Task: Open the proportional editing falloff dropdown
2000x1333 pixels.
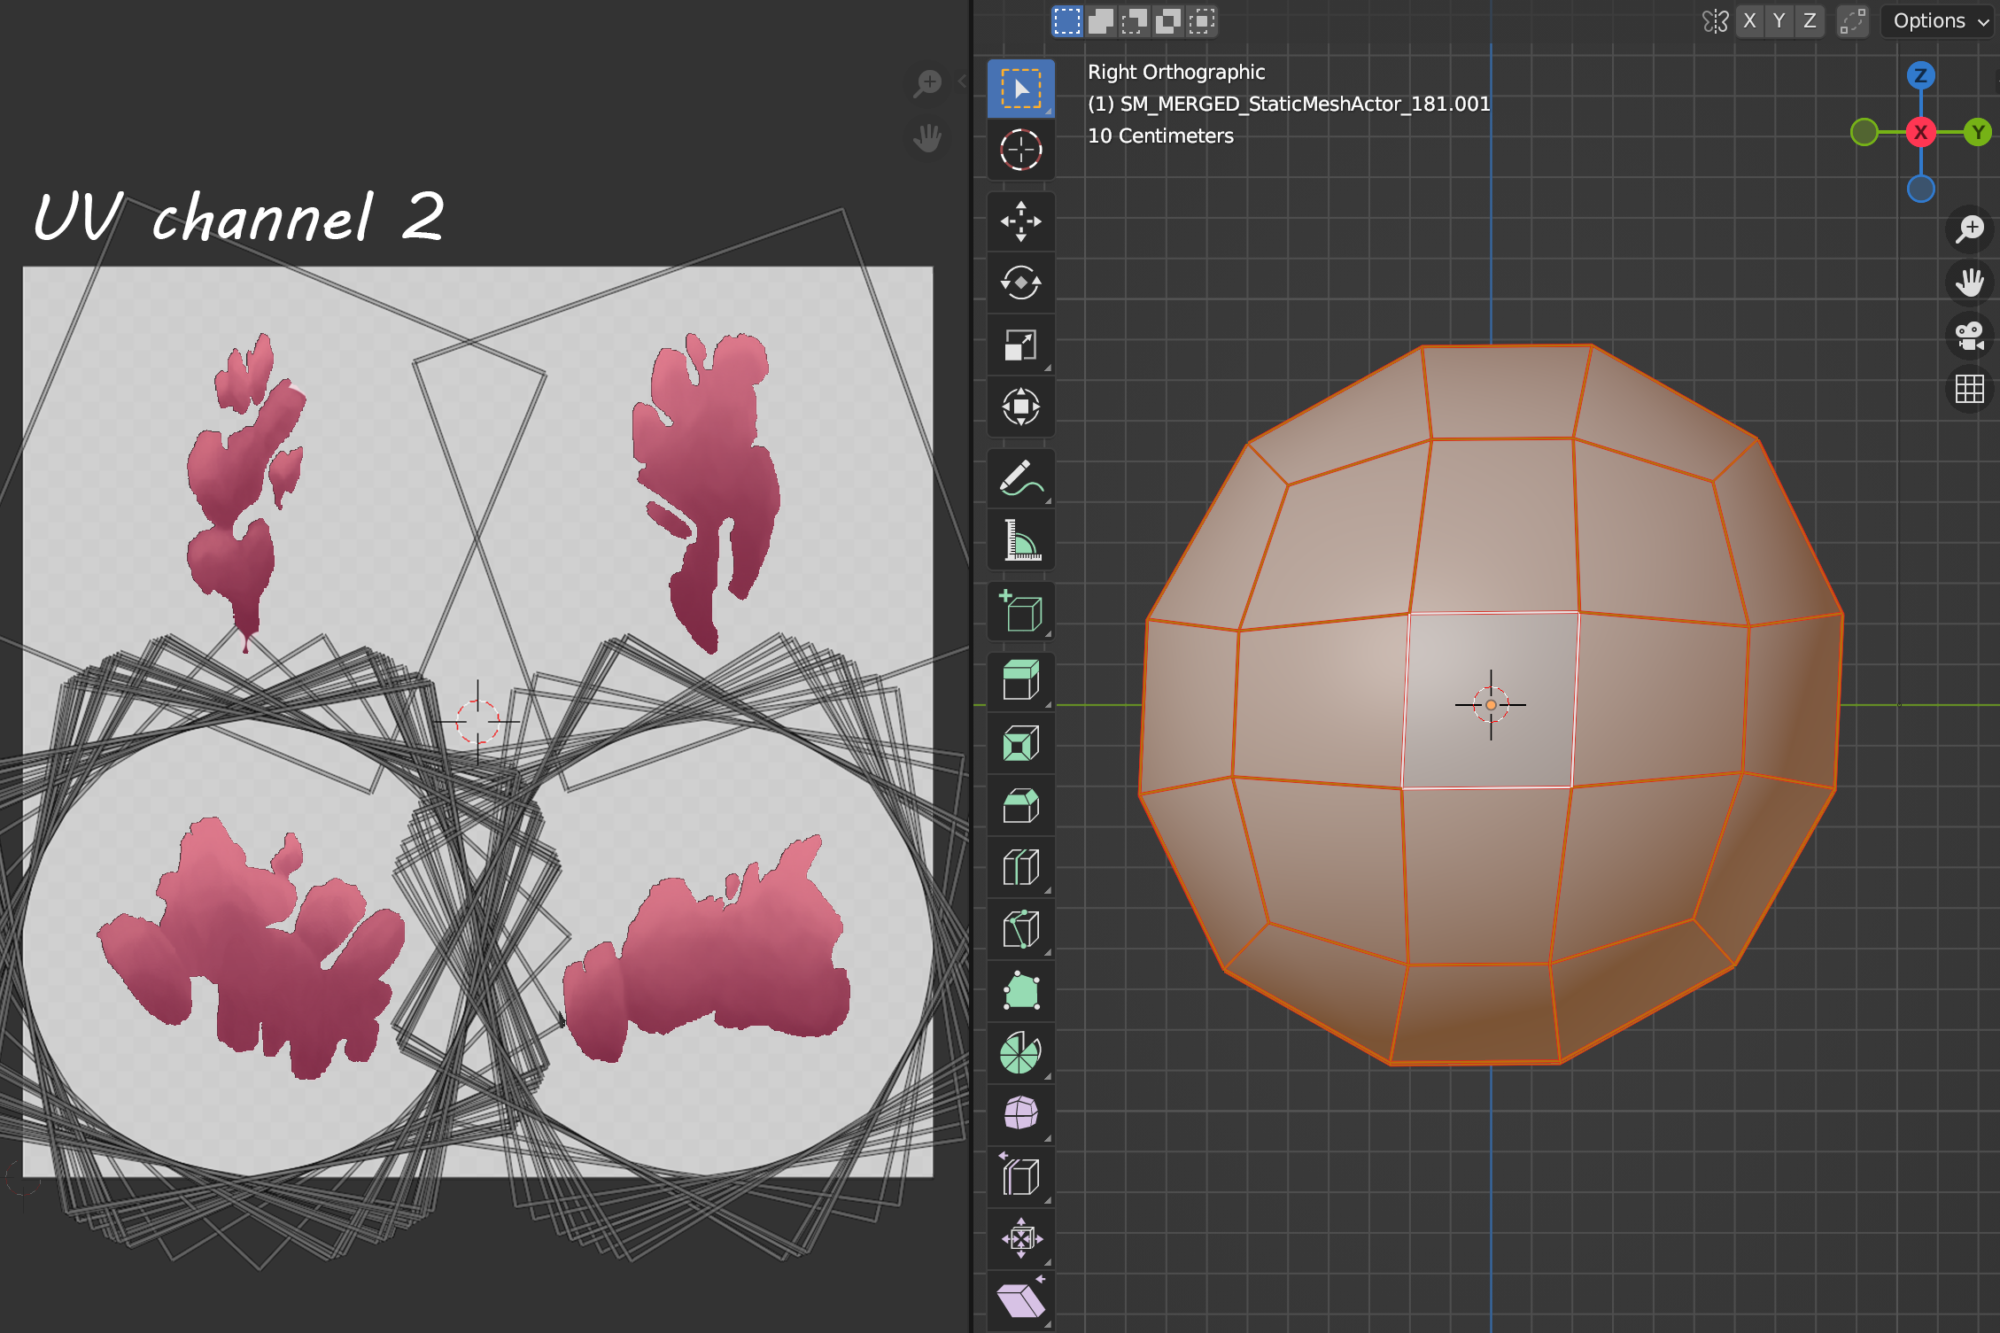Action: point(1851,20)
